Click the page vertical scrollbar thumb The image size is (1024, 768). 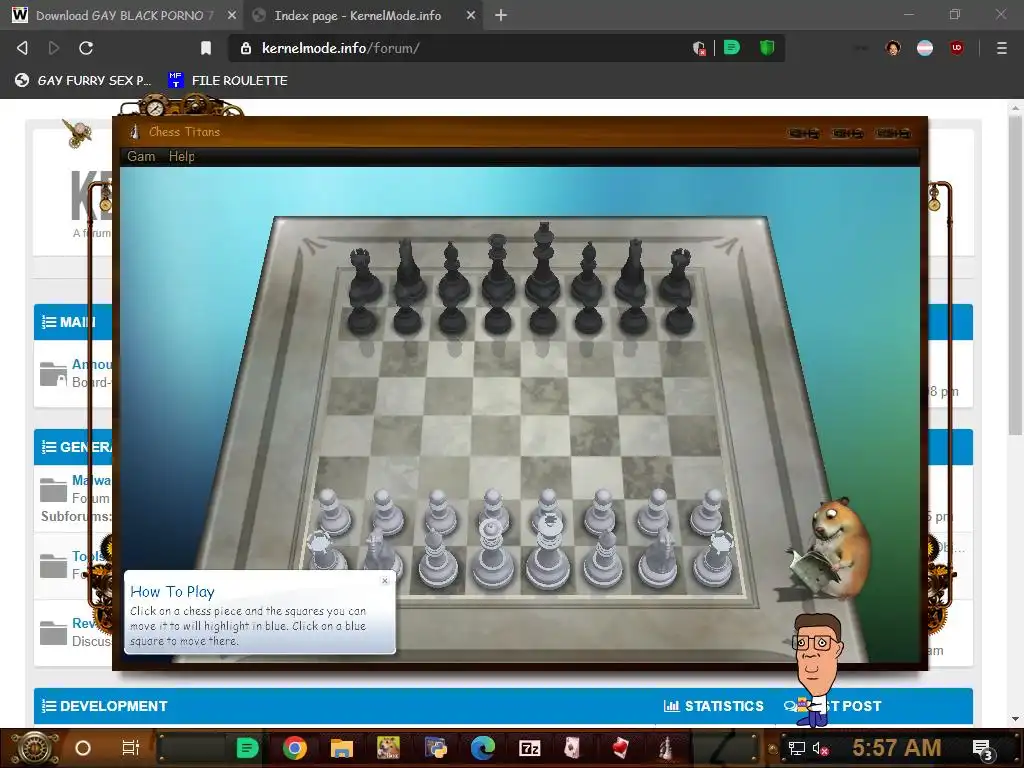click(1015, 274)
